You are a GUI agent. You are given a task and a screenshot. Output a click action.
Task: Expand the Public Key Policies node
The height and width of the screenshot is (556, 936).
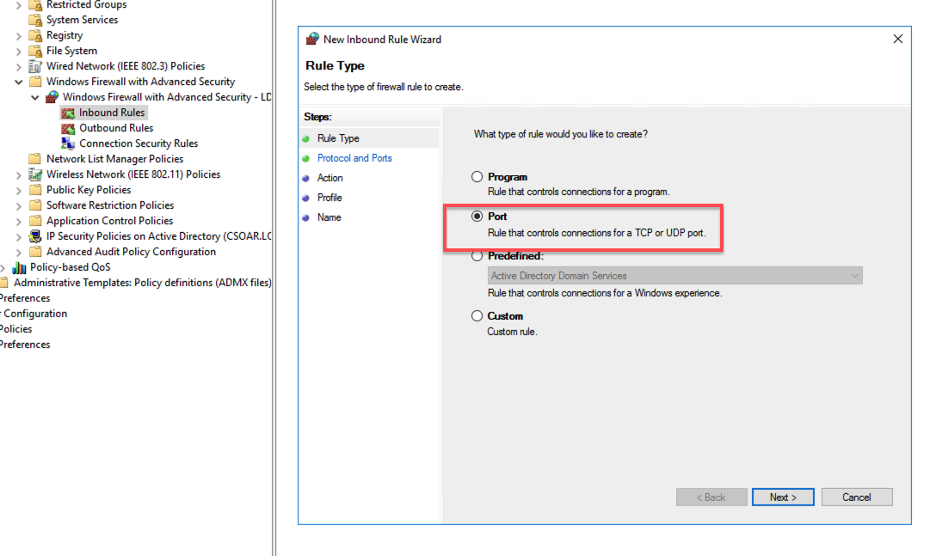click(x=19, y=190)
